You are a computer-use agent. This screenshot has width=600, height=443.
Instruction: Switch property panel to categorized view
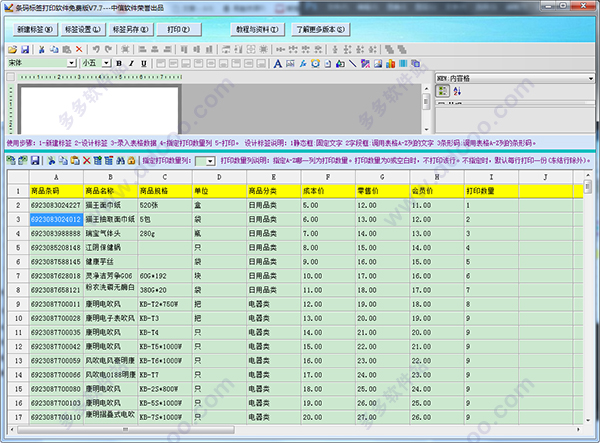[443, 91]
